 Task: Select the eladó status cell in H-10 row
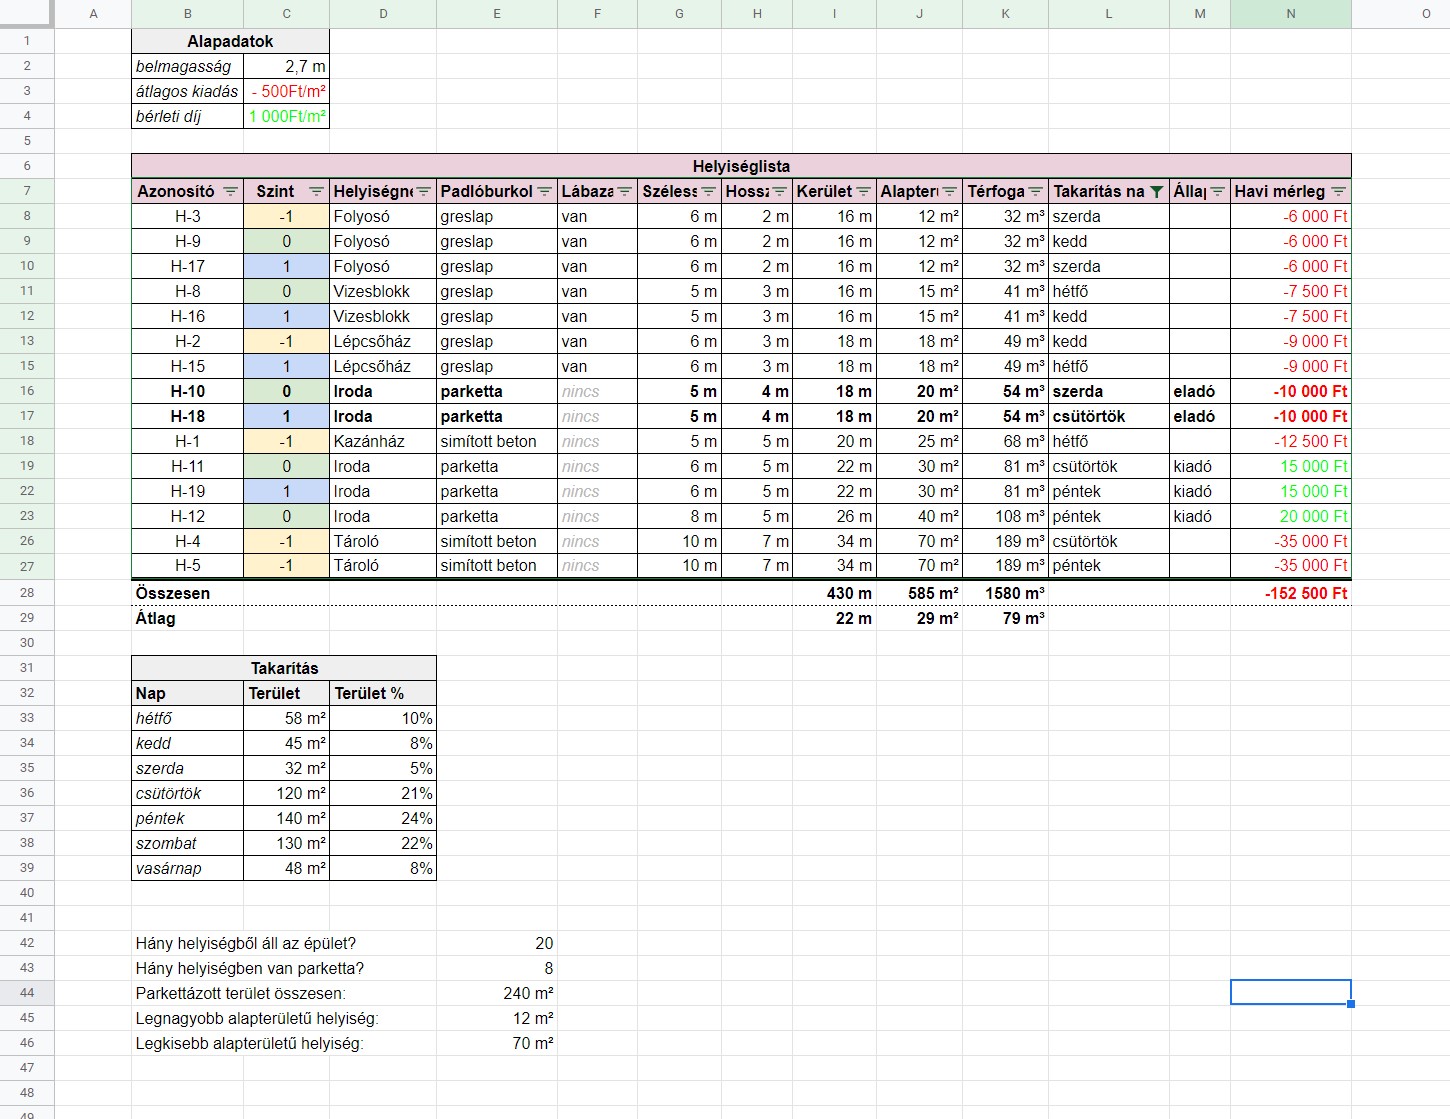(x=1199, y=391)
